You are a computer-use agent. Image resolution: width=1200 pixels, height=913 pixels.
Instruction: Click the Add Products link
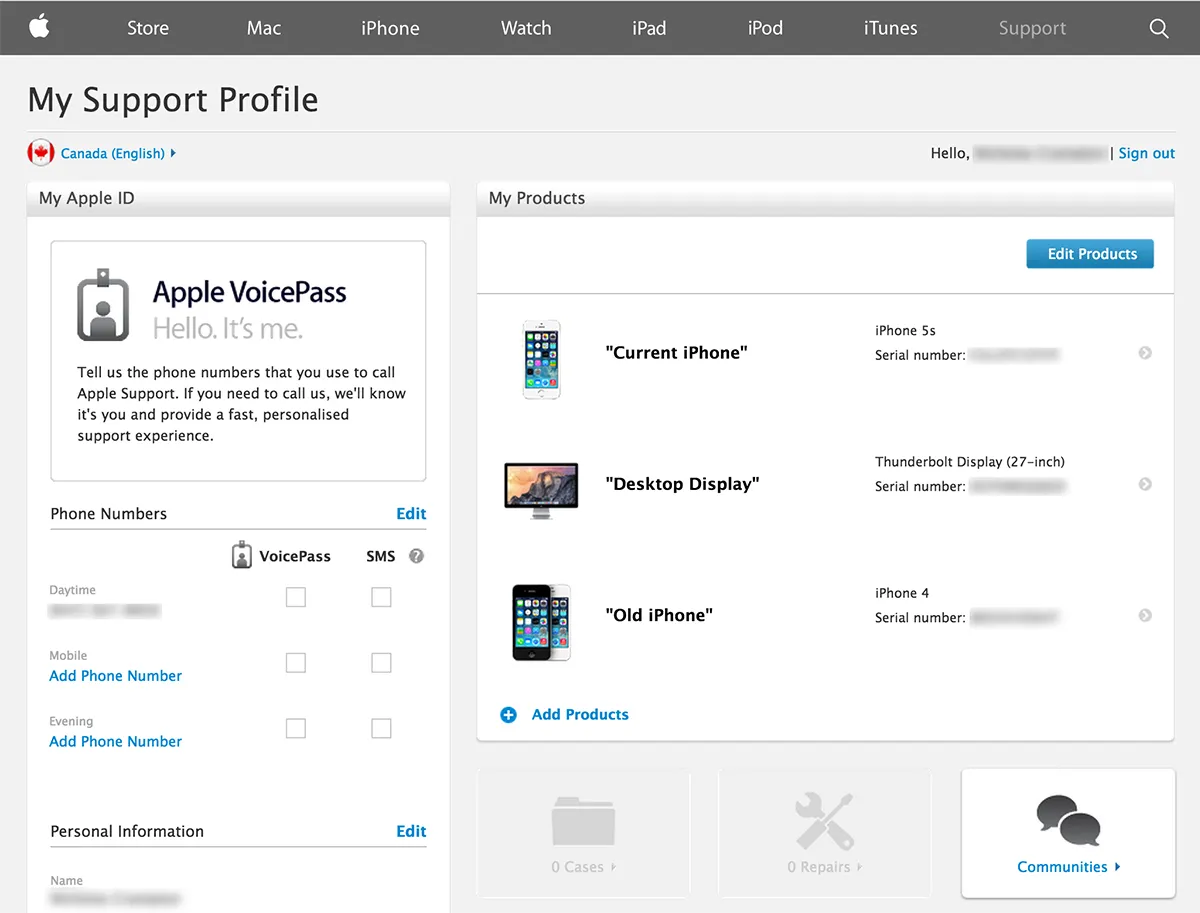(x=580, y=715)
